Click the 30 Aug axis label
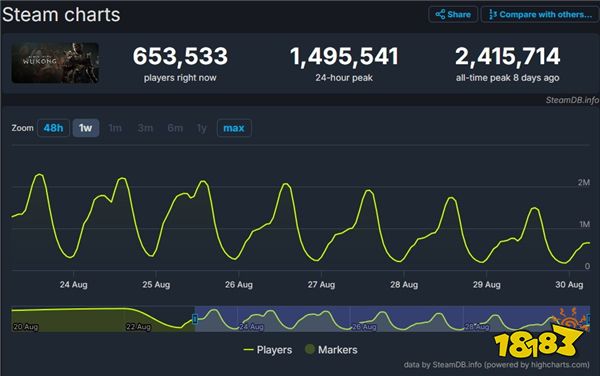The height and width of the screenshot is (376, 600). (x=569, y=285)
